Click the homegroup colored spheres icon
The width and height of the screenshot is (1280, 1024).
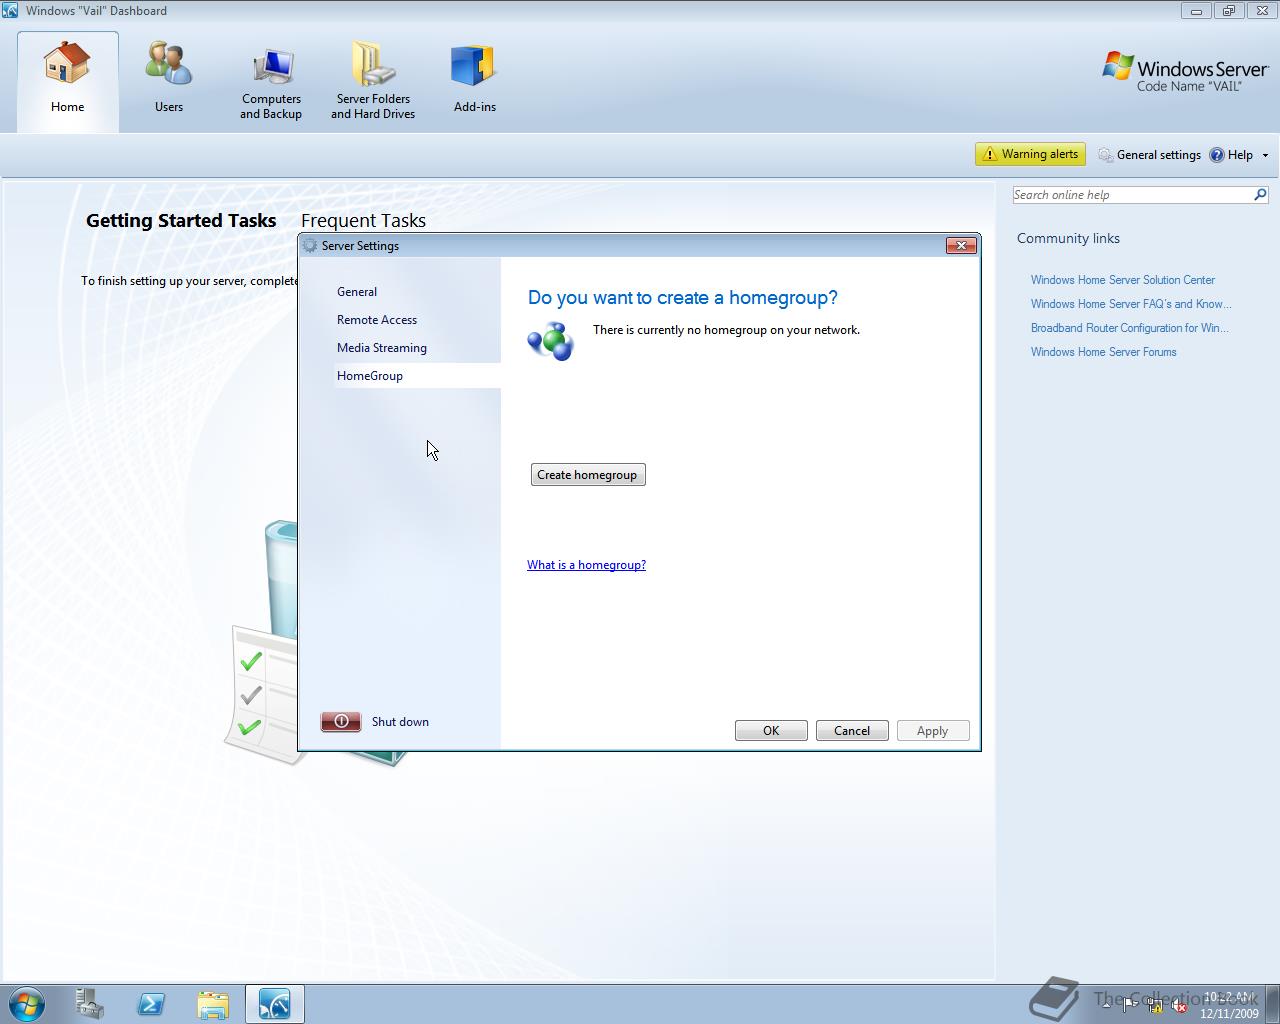pyautogui.click(x=551, y=341)
